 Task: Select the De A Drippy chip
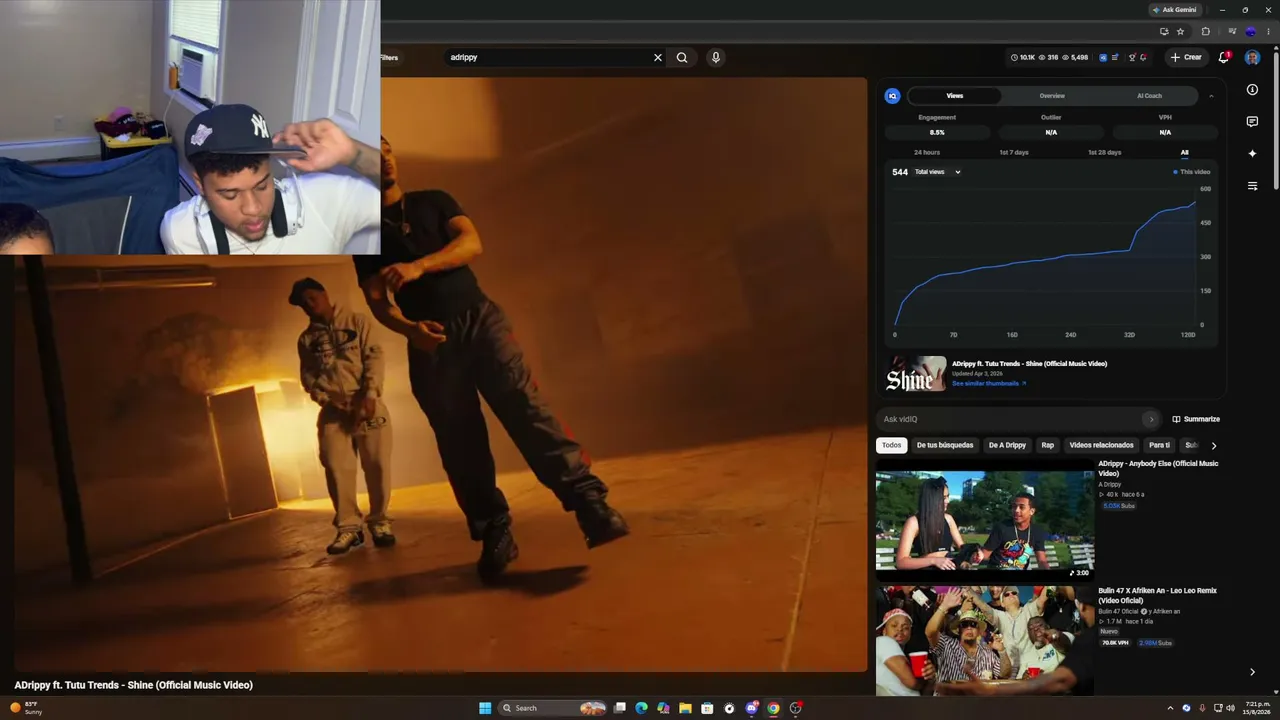(1007, 445)
